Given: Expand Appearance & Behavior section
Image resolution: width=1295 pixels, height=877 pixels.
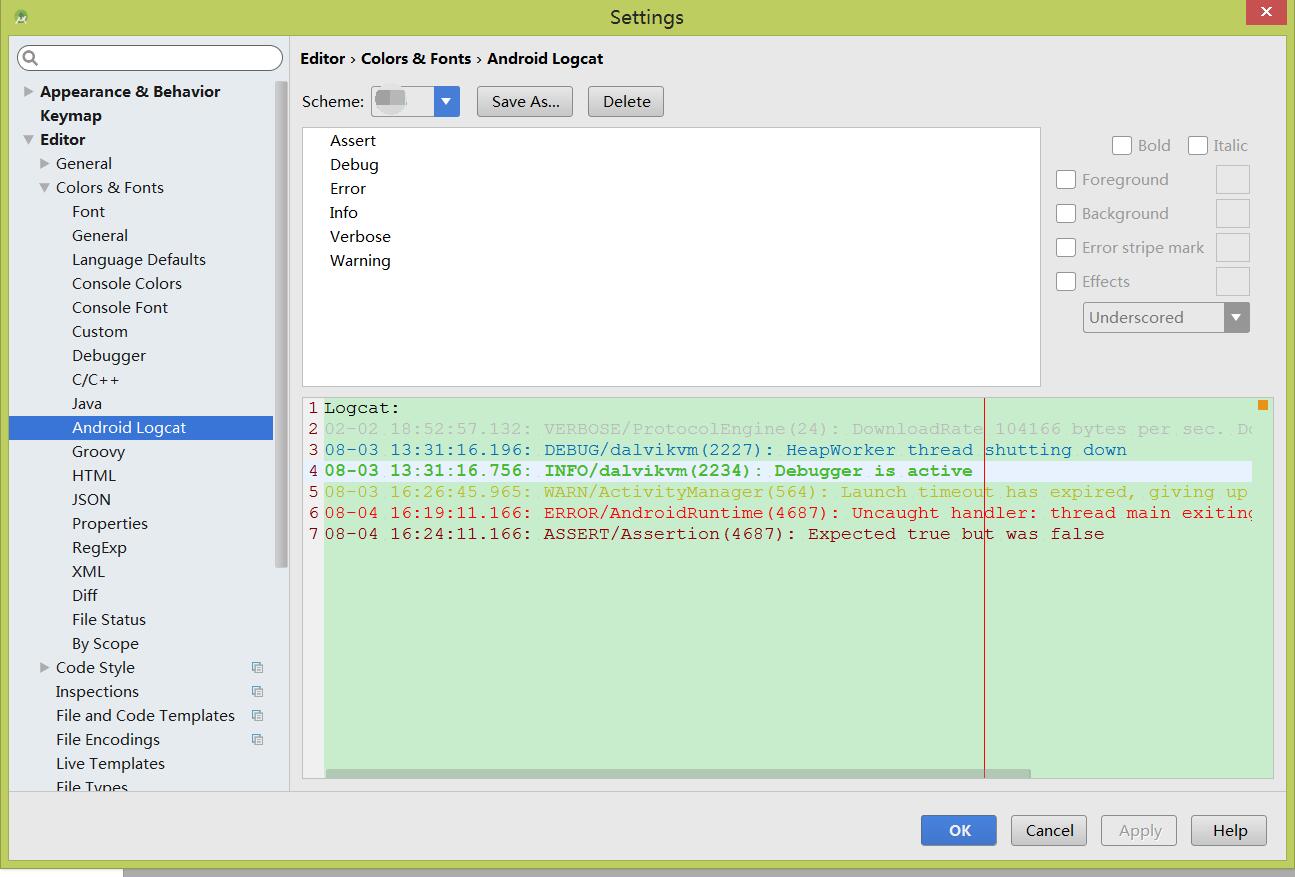Looking at the screenshot, I should [x=28, y=92].
